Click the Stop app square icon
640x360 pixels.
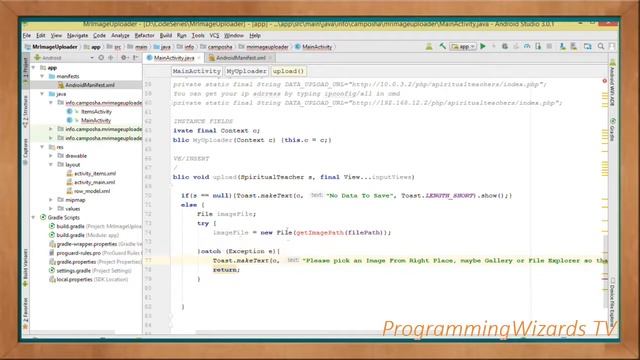549,47
